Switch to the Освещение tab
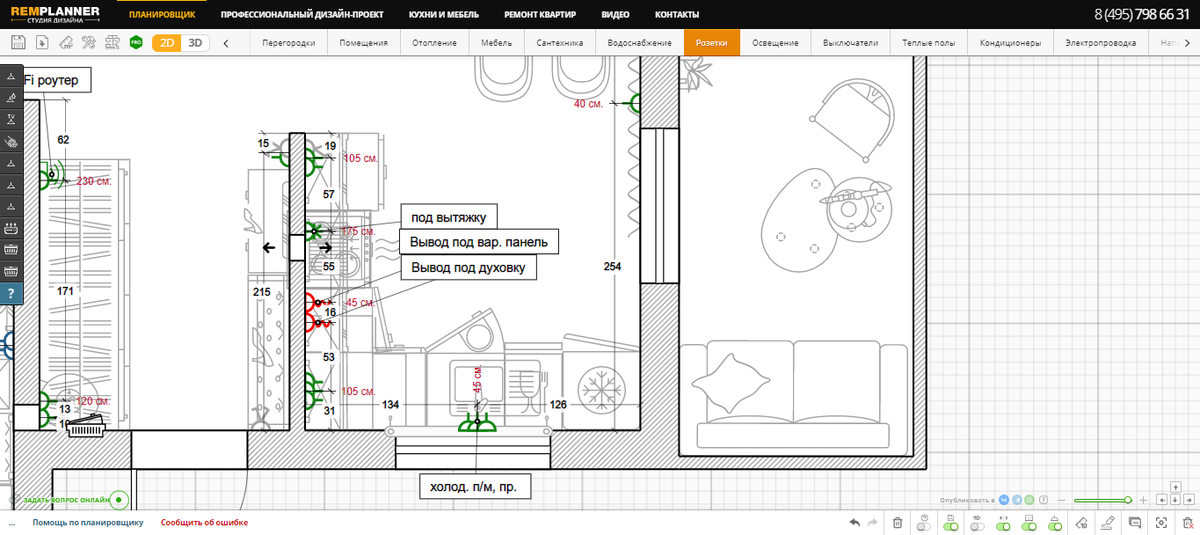The width and height of the screenshot is (1200, 535). [775, 43]
